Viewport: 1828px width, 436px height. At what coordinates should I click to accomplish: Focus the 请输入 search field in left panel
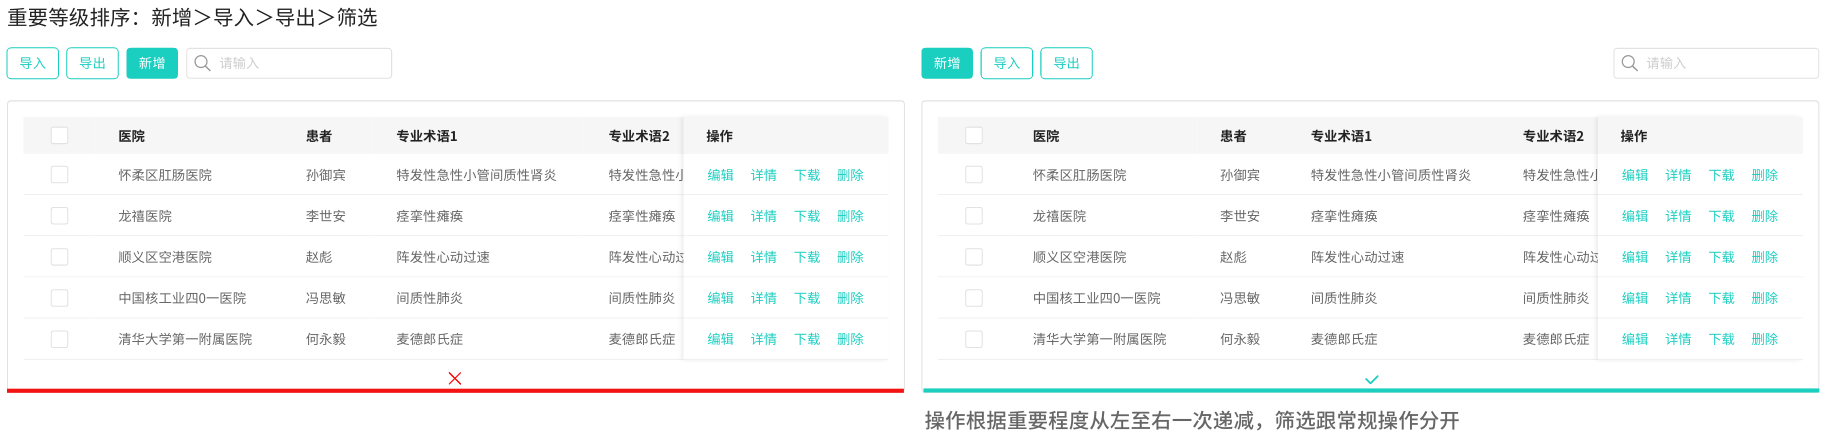pyautogui.click(x=300, y=63)
